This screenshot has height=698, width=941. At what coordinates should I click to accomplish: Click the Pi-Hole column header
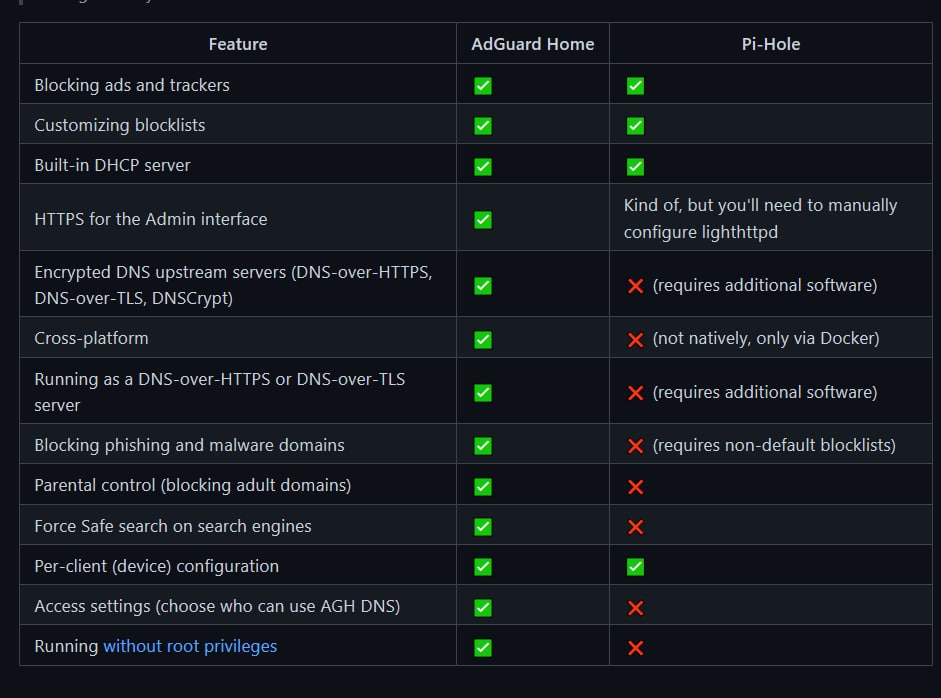click(x=771, y=44)
